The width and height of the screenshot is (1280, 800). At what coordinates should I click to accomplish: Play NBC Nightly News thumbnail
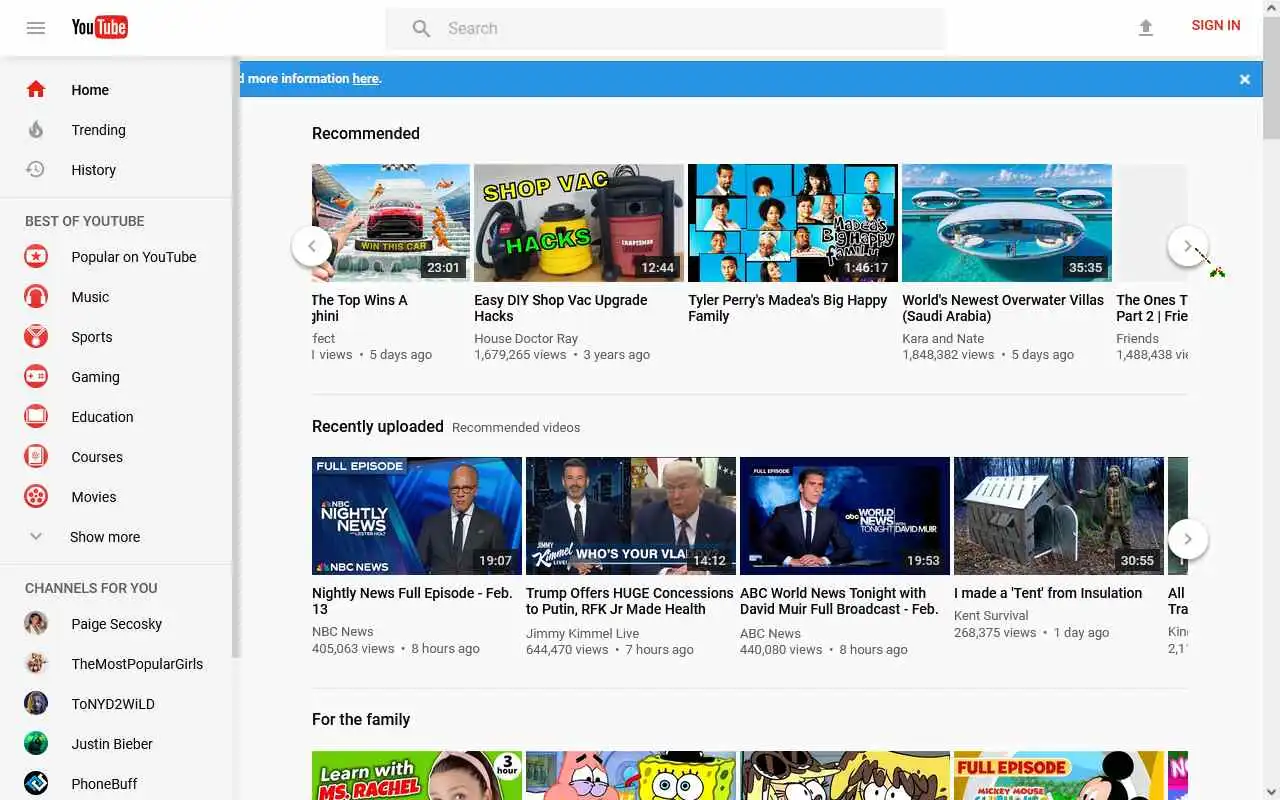pyautogui.click(x=417, y=516)
